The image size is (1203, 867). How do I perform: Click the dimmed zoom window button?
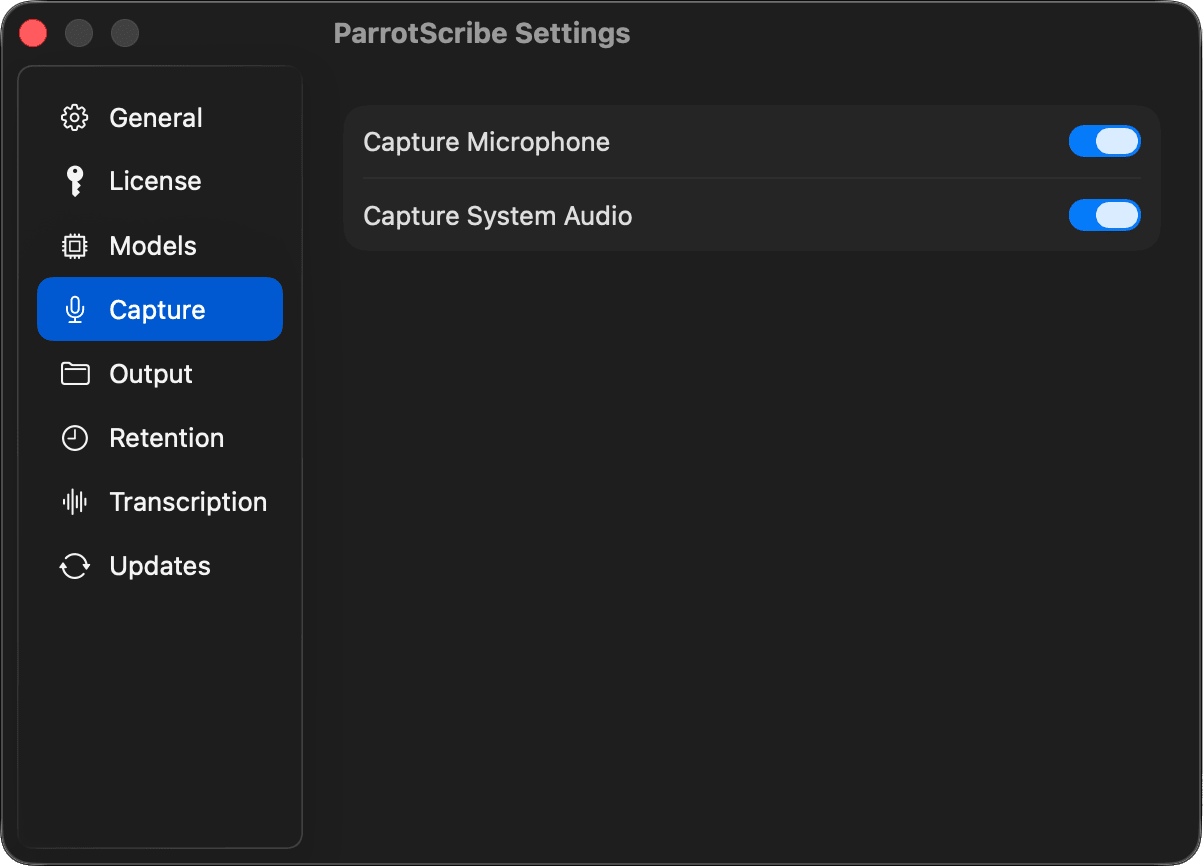pos(125,33)
